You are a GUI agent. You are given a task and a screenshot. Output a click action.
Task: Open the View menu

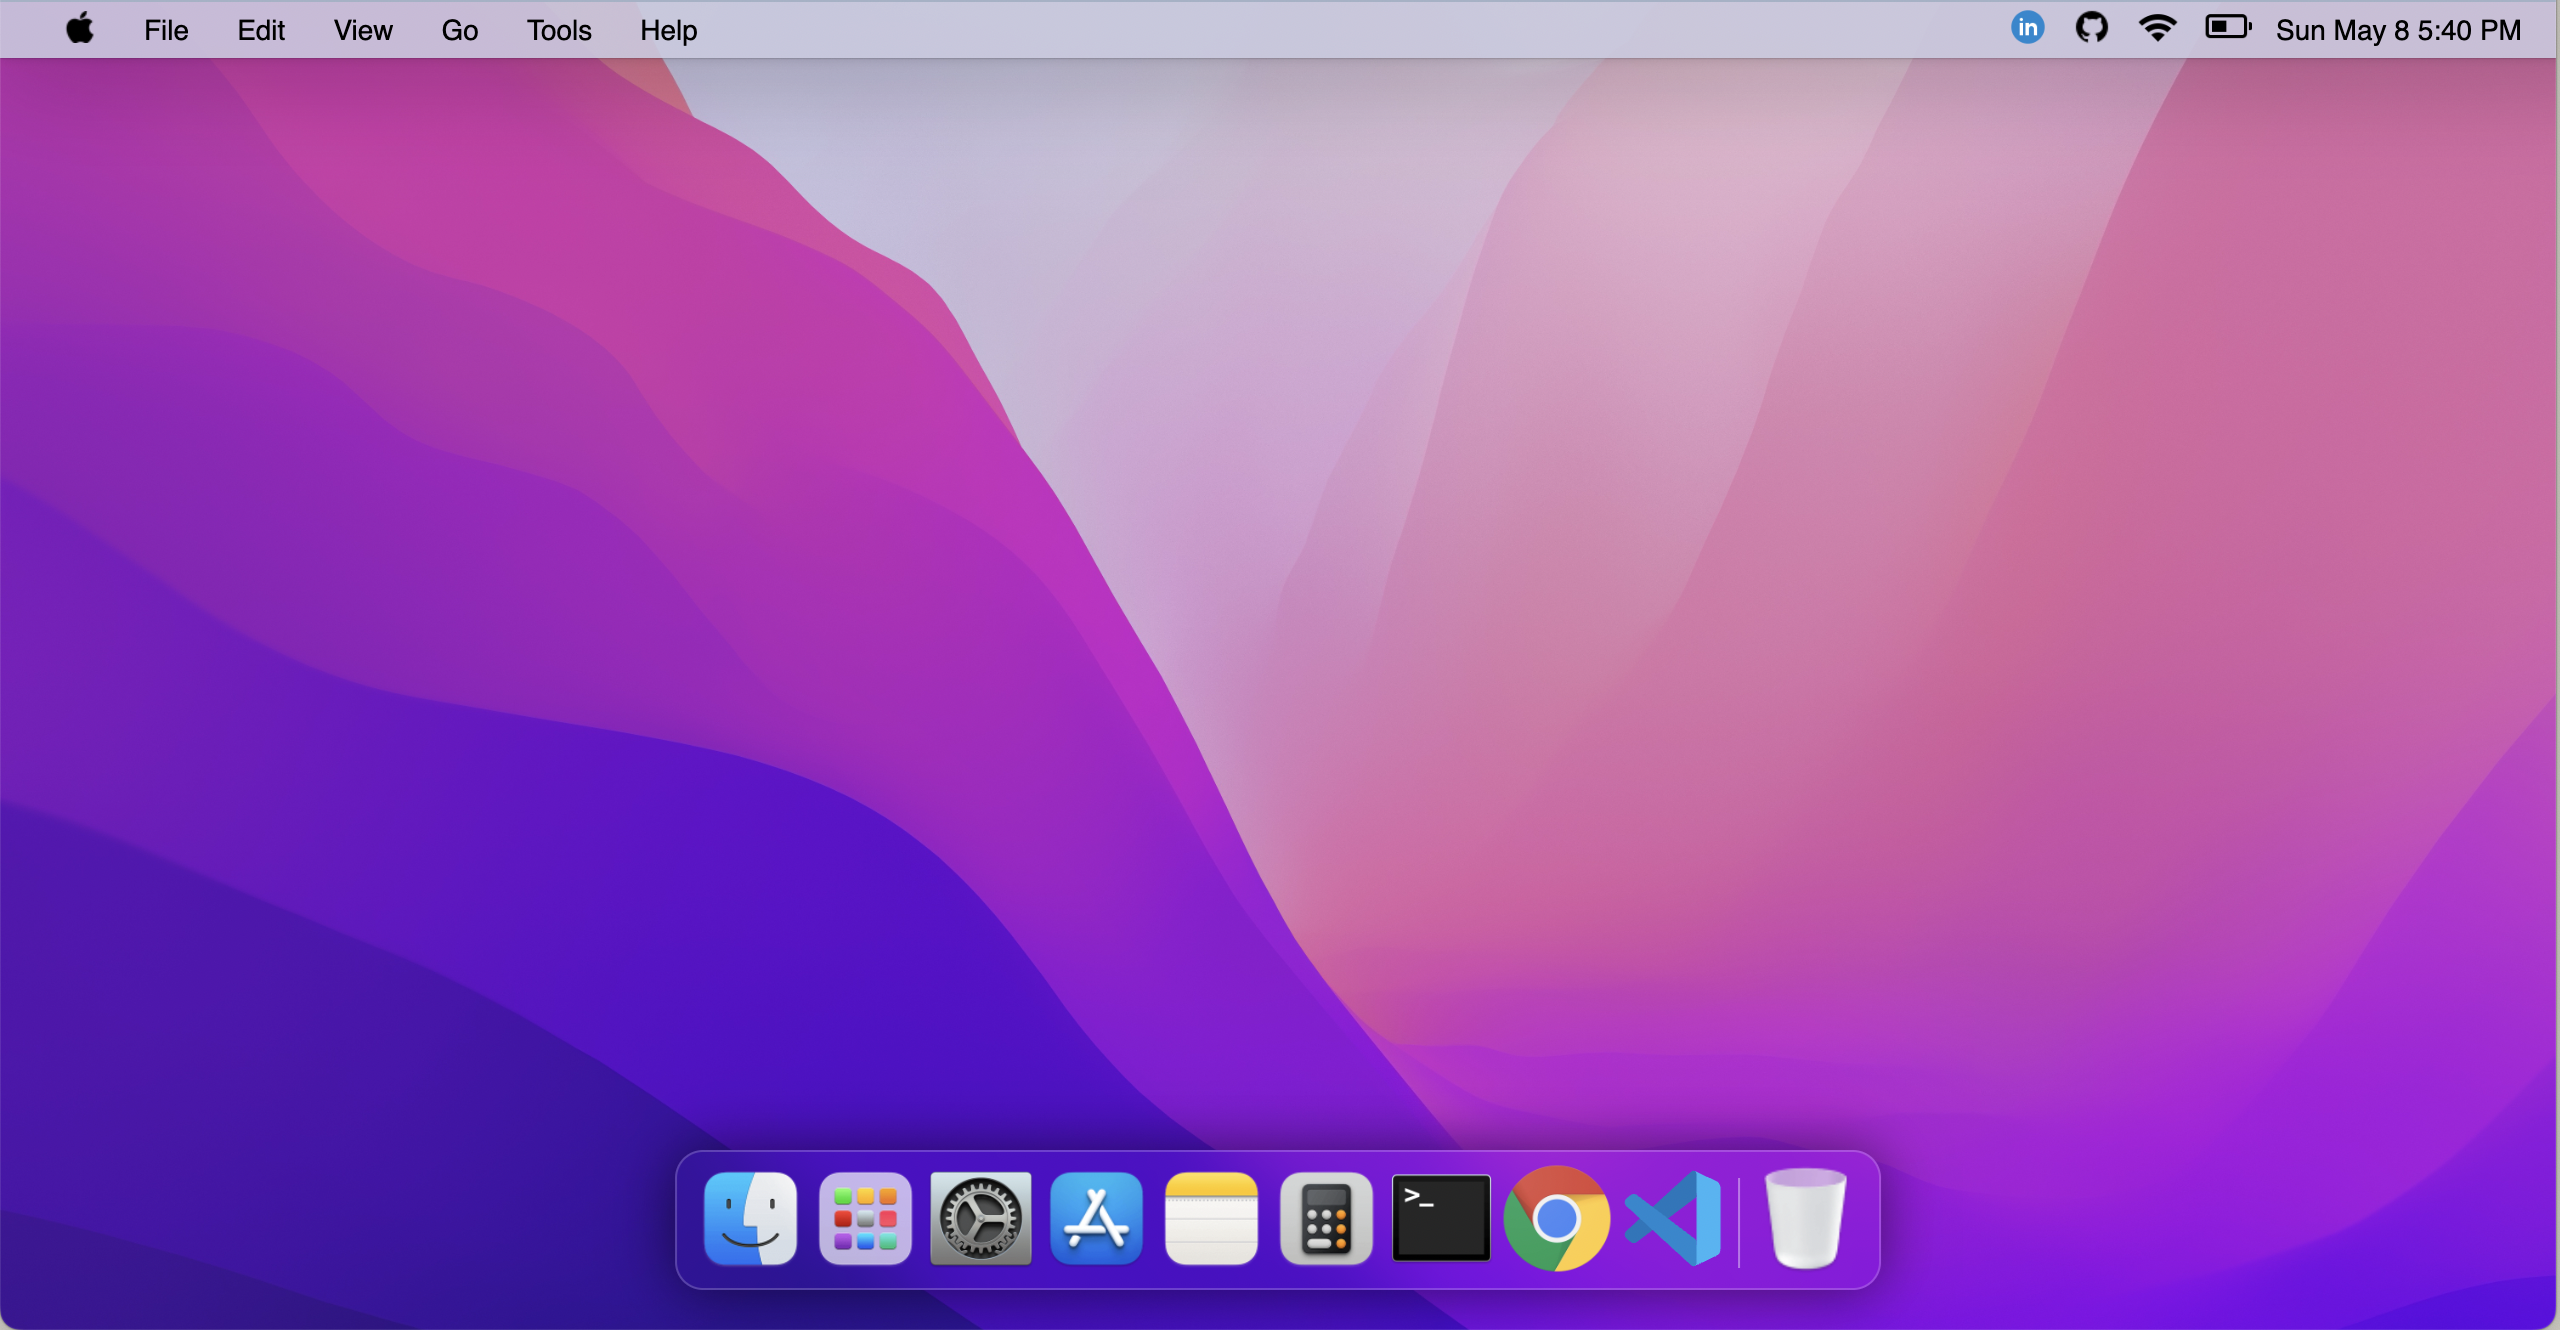tap(363, 30)
